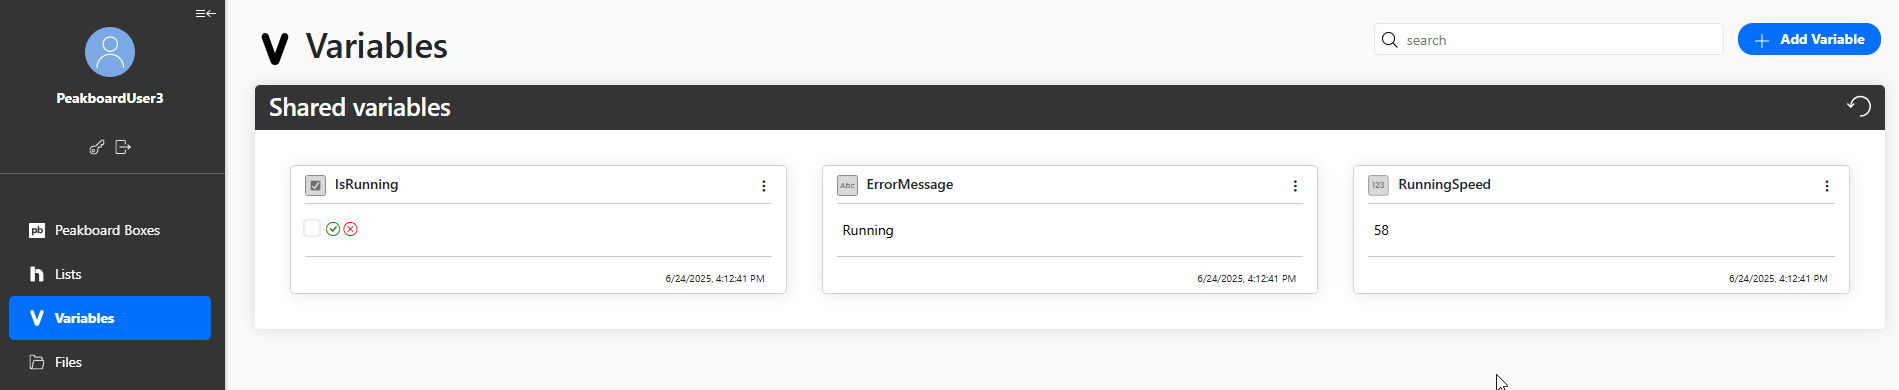Open the ErrorMessage card three-dot menu
The height and width of the screenshot is (390, 1899).
click(1295, 186)
